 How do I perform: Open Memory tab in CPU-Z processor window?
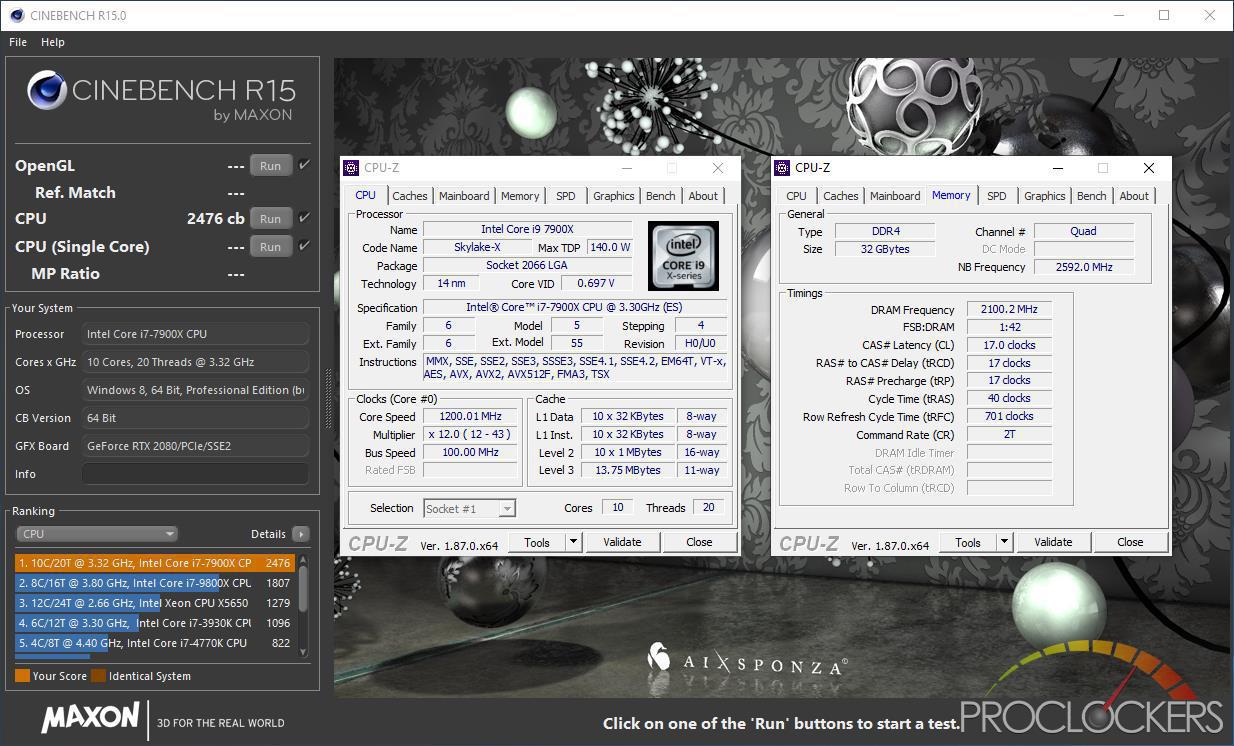coord(520,196)
